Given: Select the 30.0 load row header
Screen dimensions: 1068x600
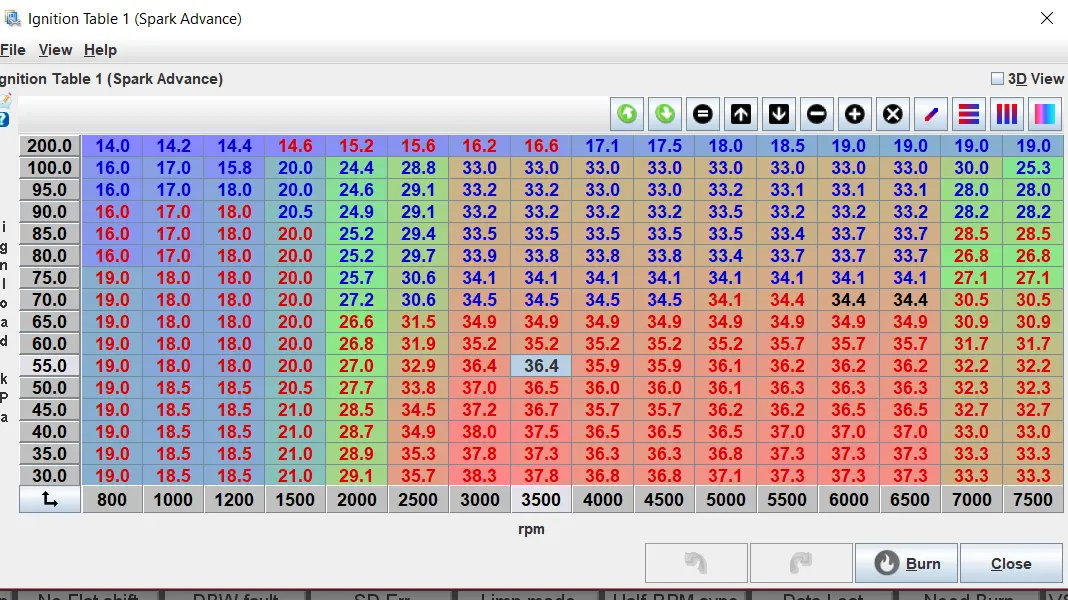Looking at the screenshot, I should point(50,475).
